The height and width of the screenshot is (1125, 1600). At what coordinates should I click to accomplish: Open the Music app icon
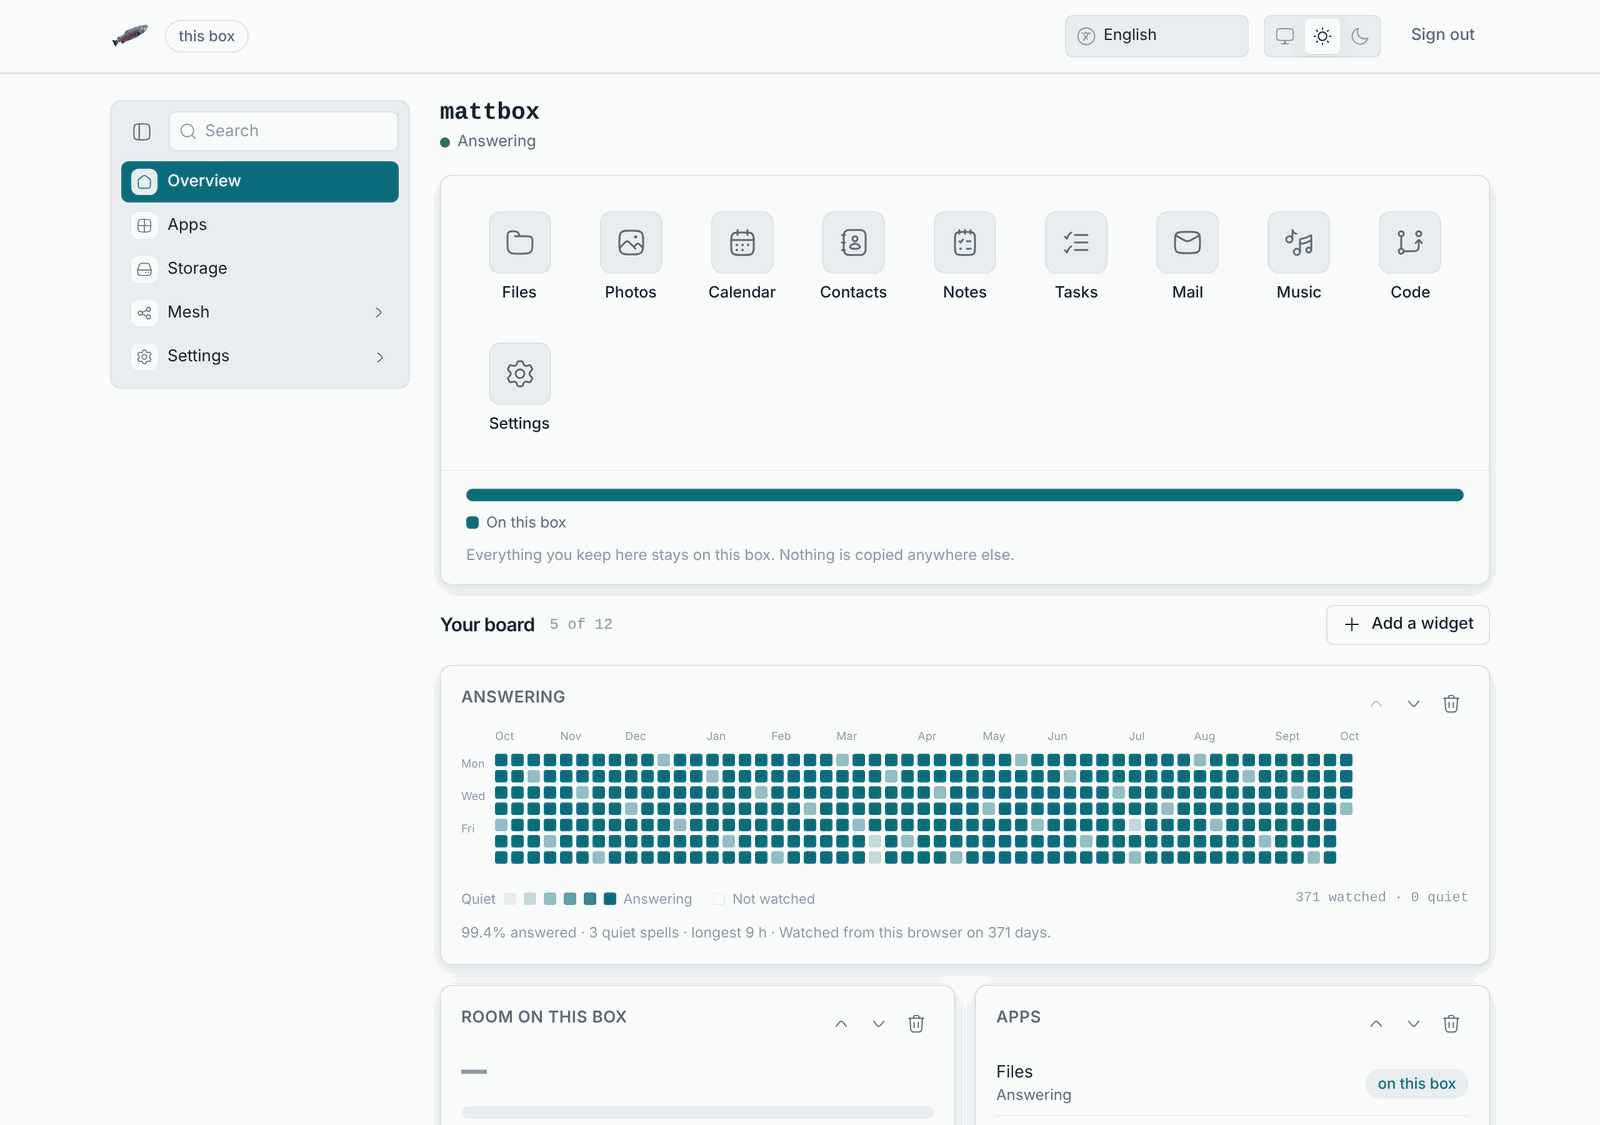(1299, 242)
